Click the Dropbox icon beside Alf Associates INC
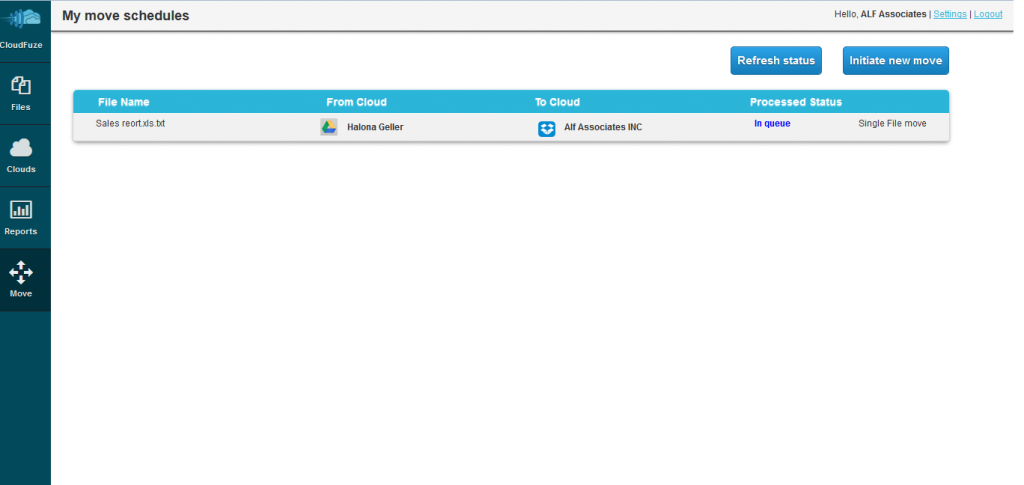 (547, 129)
